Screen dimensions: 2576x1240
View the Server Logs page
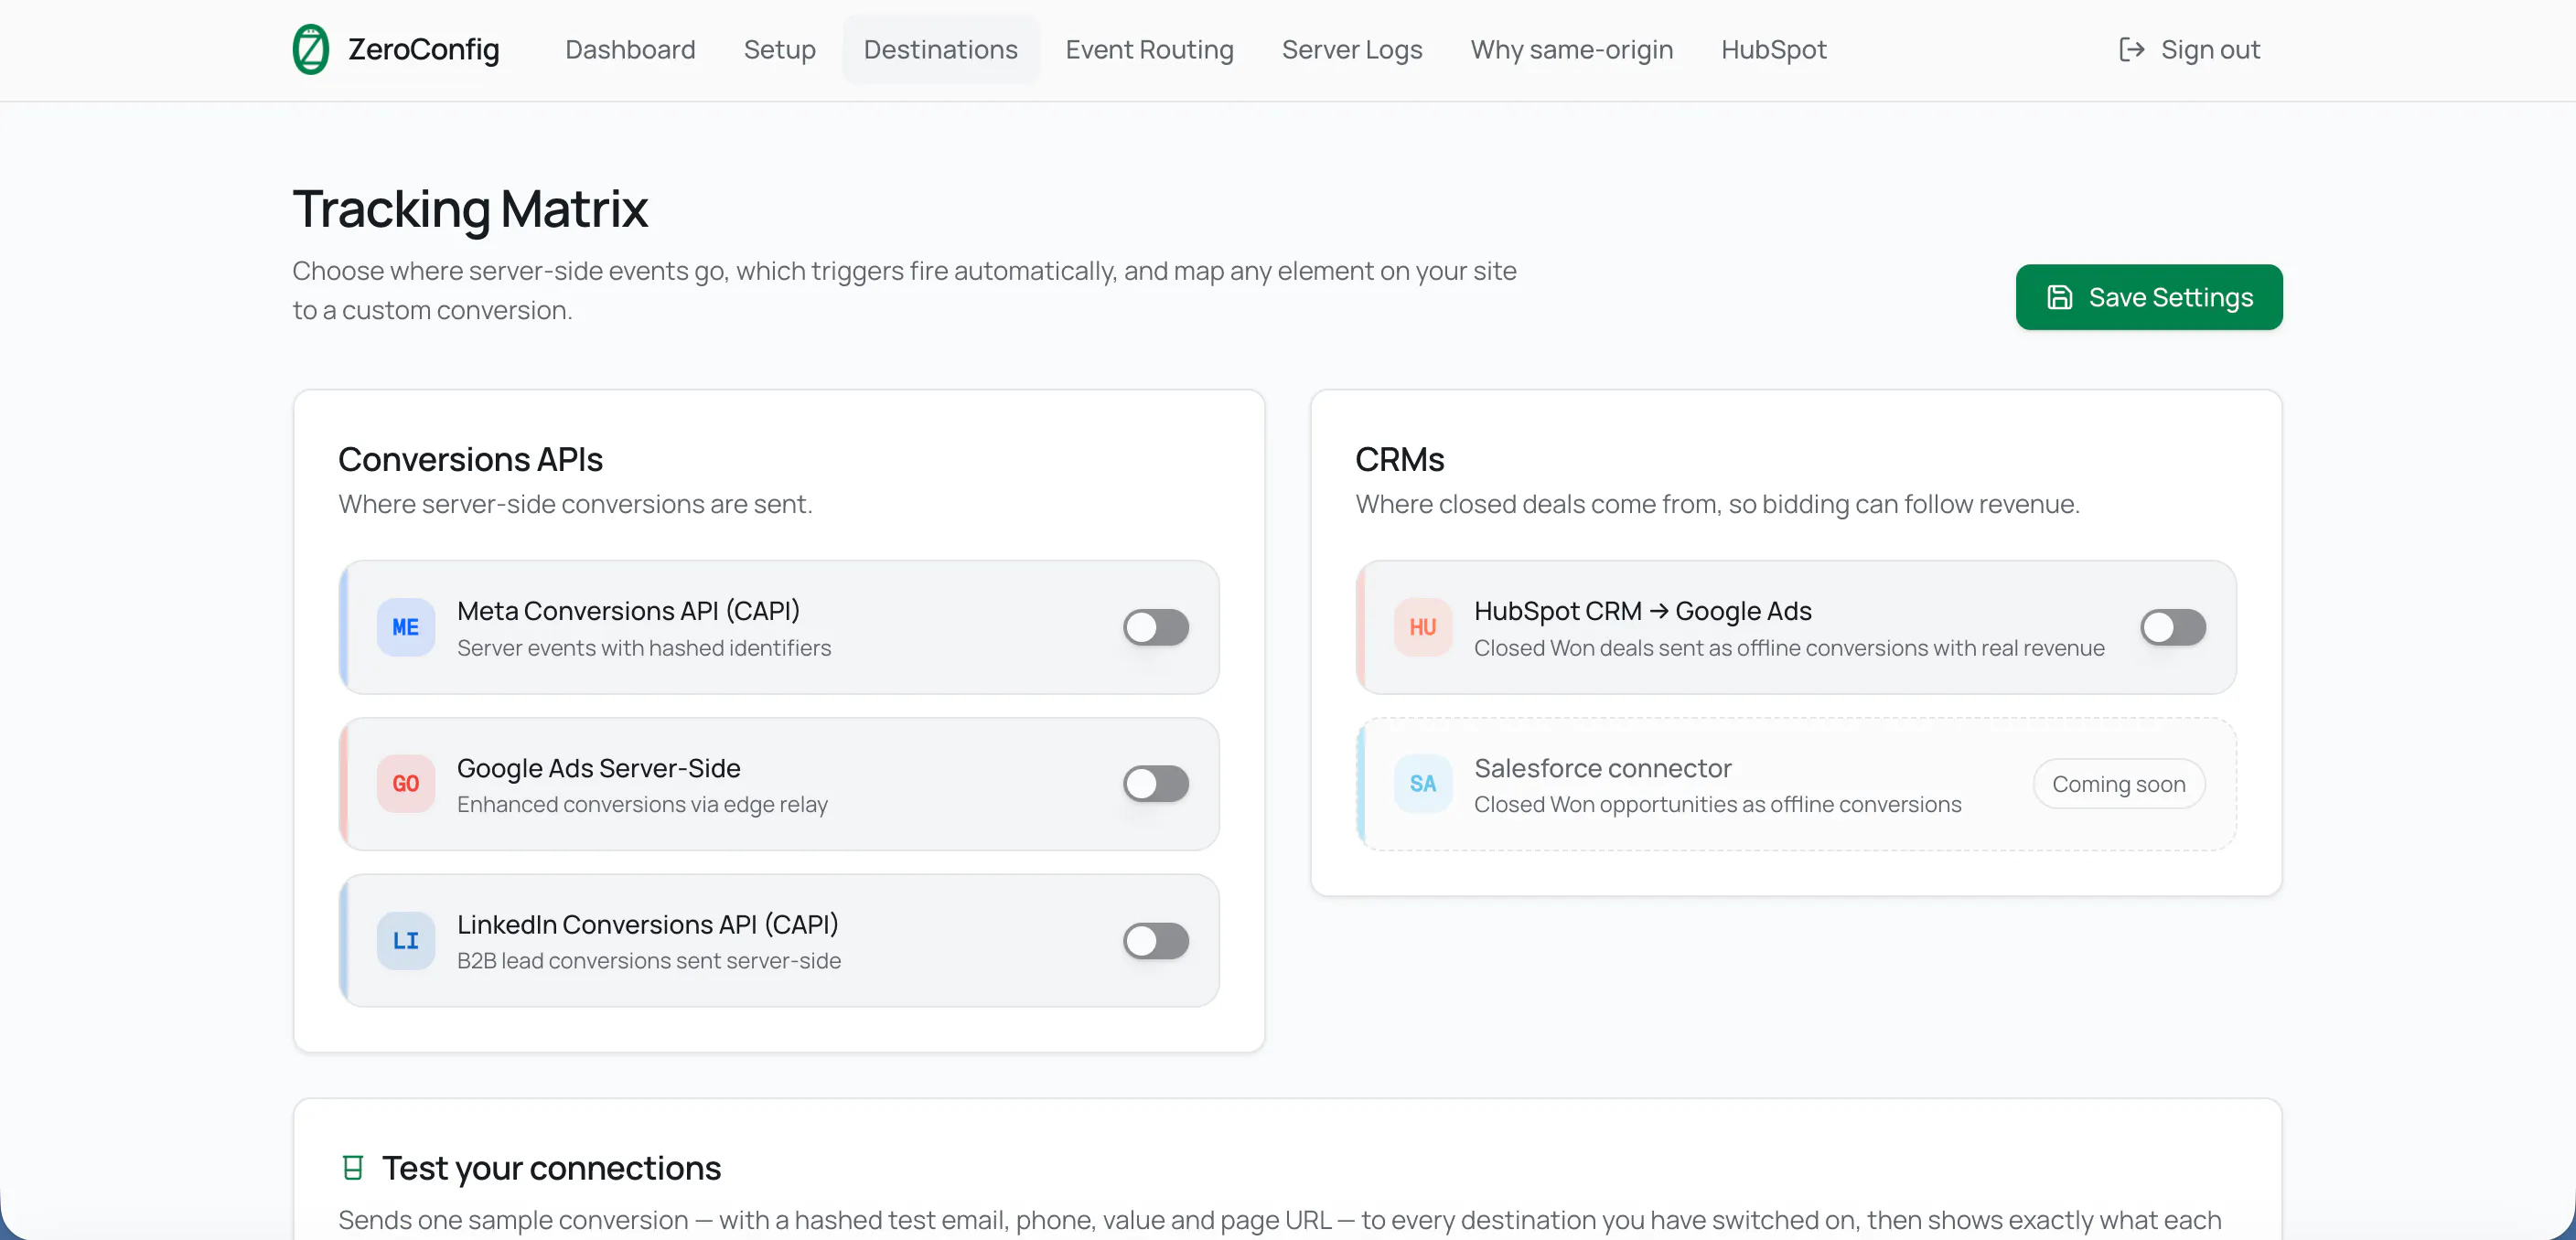click(1352, 49)
